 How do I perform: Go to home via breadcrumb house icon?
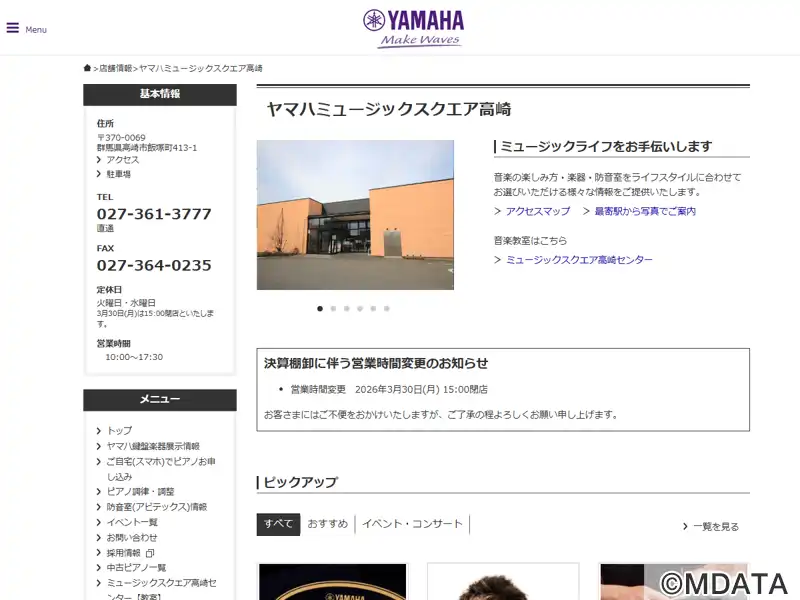point(87,68)
